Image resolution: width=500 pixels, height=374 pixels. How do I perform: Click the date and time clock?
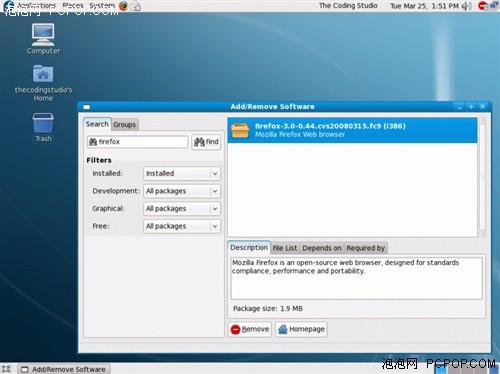tap(424, 6)
